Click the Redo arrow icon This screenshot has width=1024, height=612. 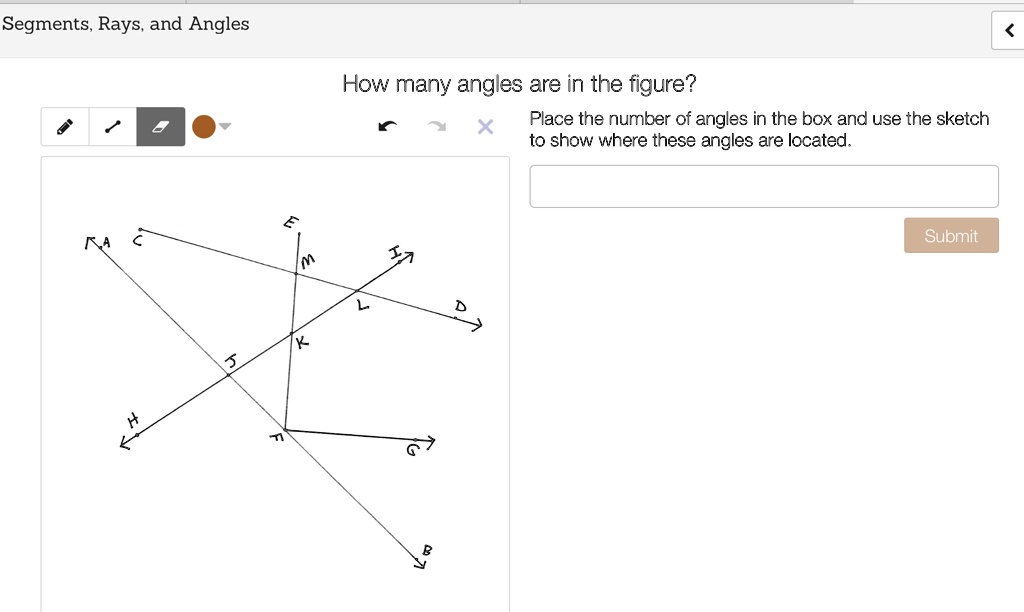(x=436, y=126)
